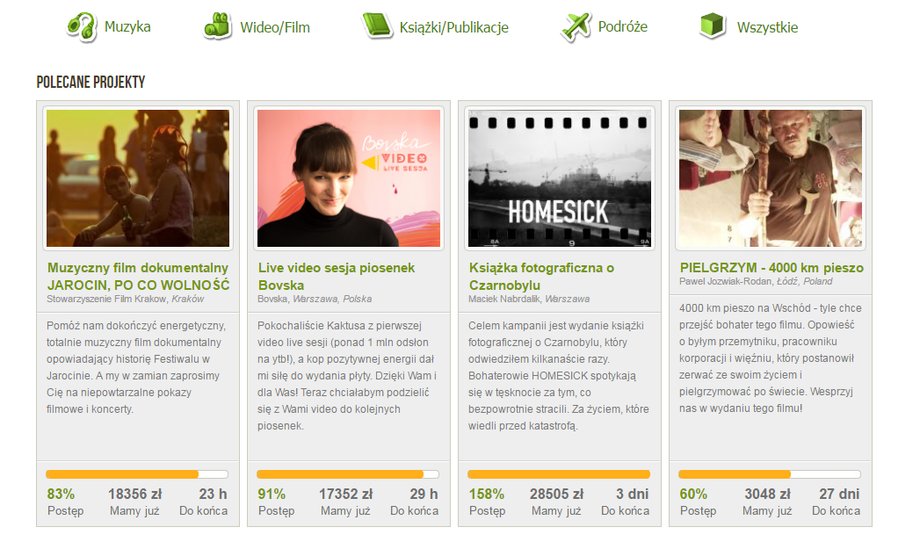Open the HOMESICK black-and-white photo thumbnail
This screenshot has height=549, width=920.
pyautogui.click(x=560, y=178)
